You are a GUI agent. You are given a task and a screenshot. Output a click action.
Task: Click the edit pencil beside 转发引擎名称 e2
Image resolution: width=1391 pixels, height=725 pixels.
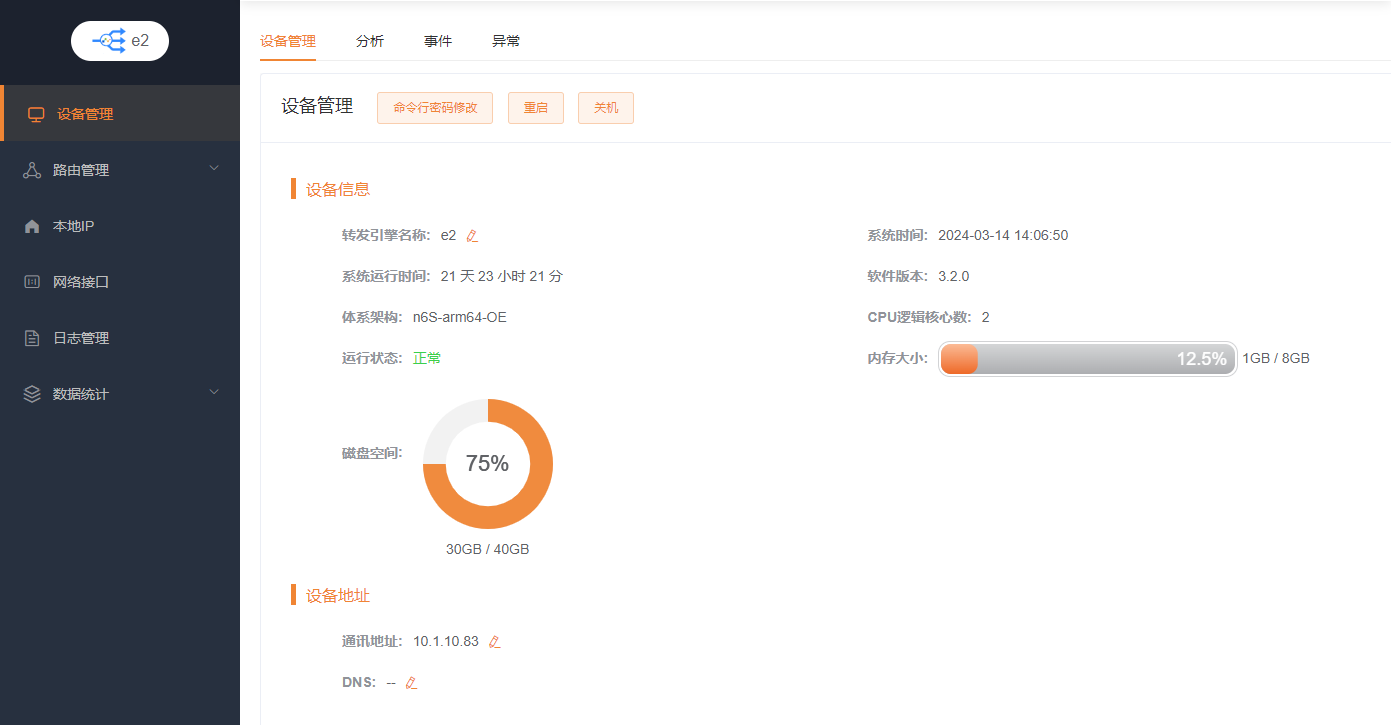471,235
